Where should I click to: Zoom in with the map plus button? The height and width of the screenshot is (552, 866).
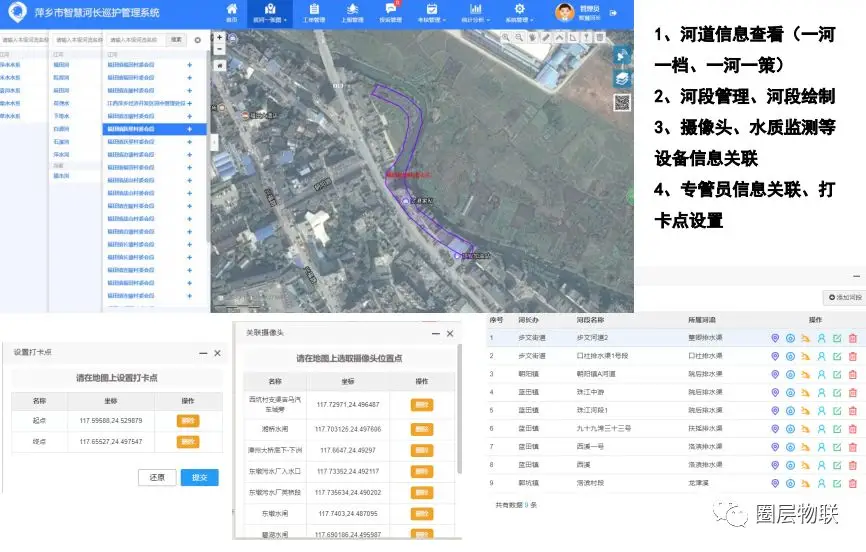pos(219,38)
